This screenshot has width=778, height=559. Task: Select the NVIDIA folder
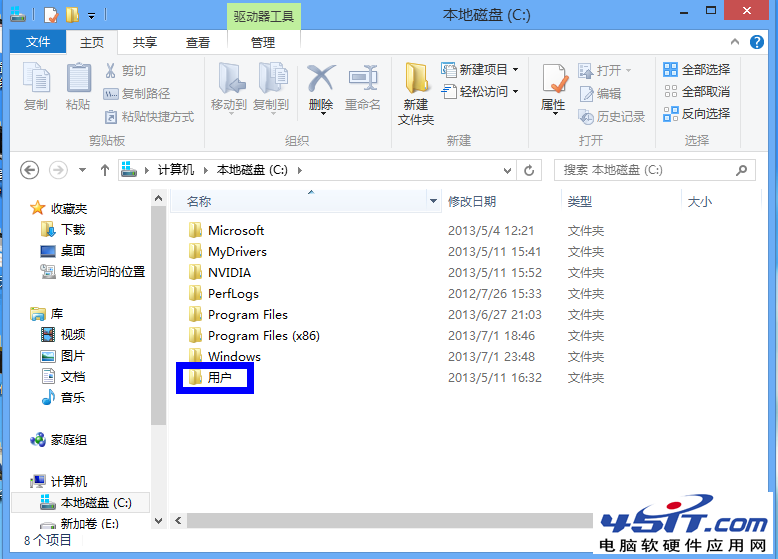point(220,272)
